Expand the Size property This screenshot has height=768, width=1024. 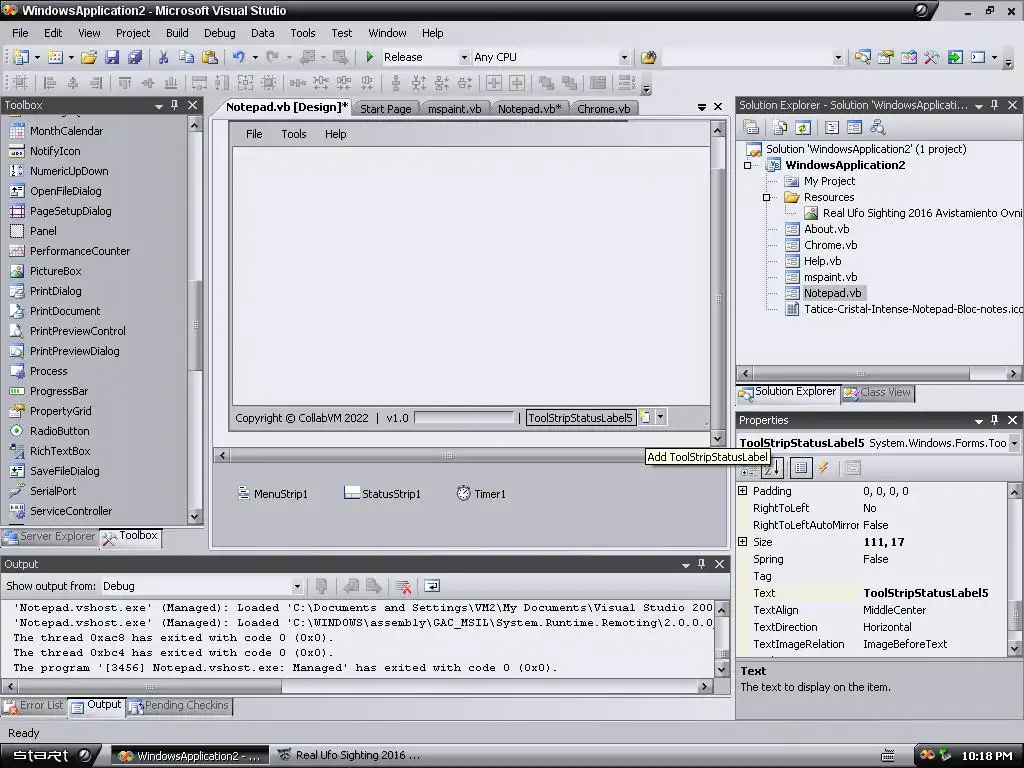pyautogui.click(x=743, y=541)
